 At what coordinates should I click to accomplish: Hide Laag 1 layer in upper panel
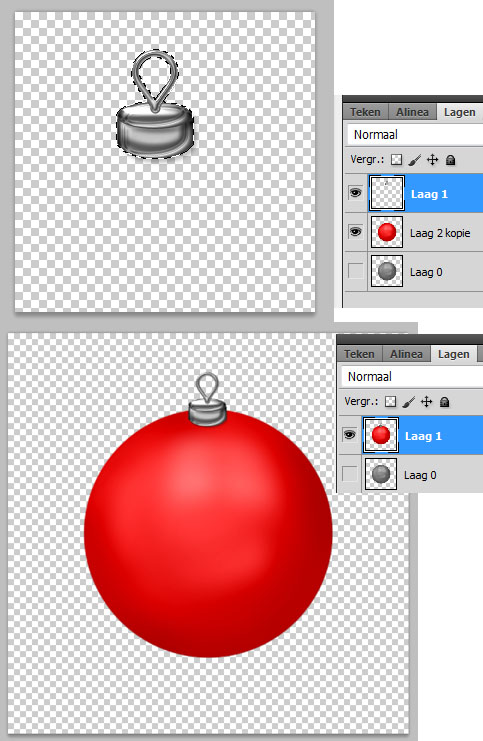pyautogui.click(x=355, y=193)
